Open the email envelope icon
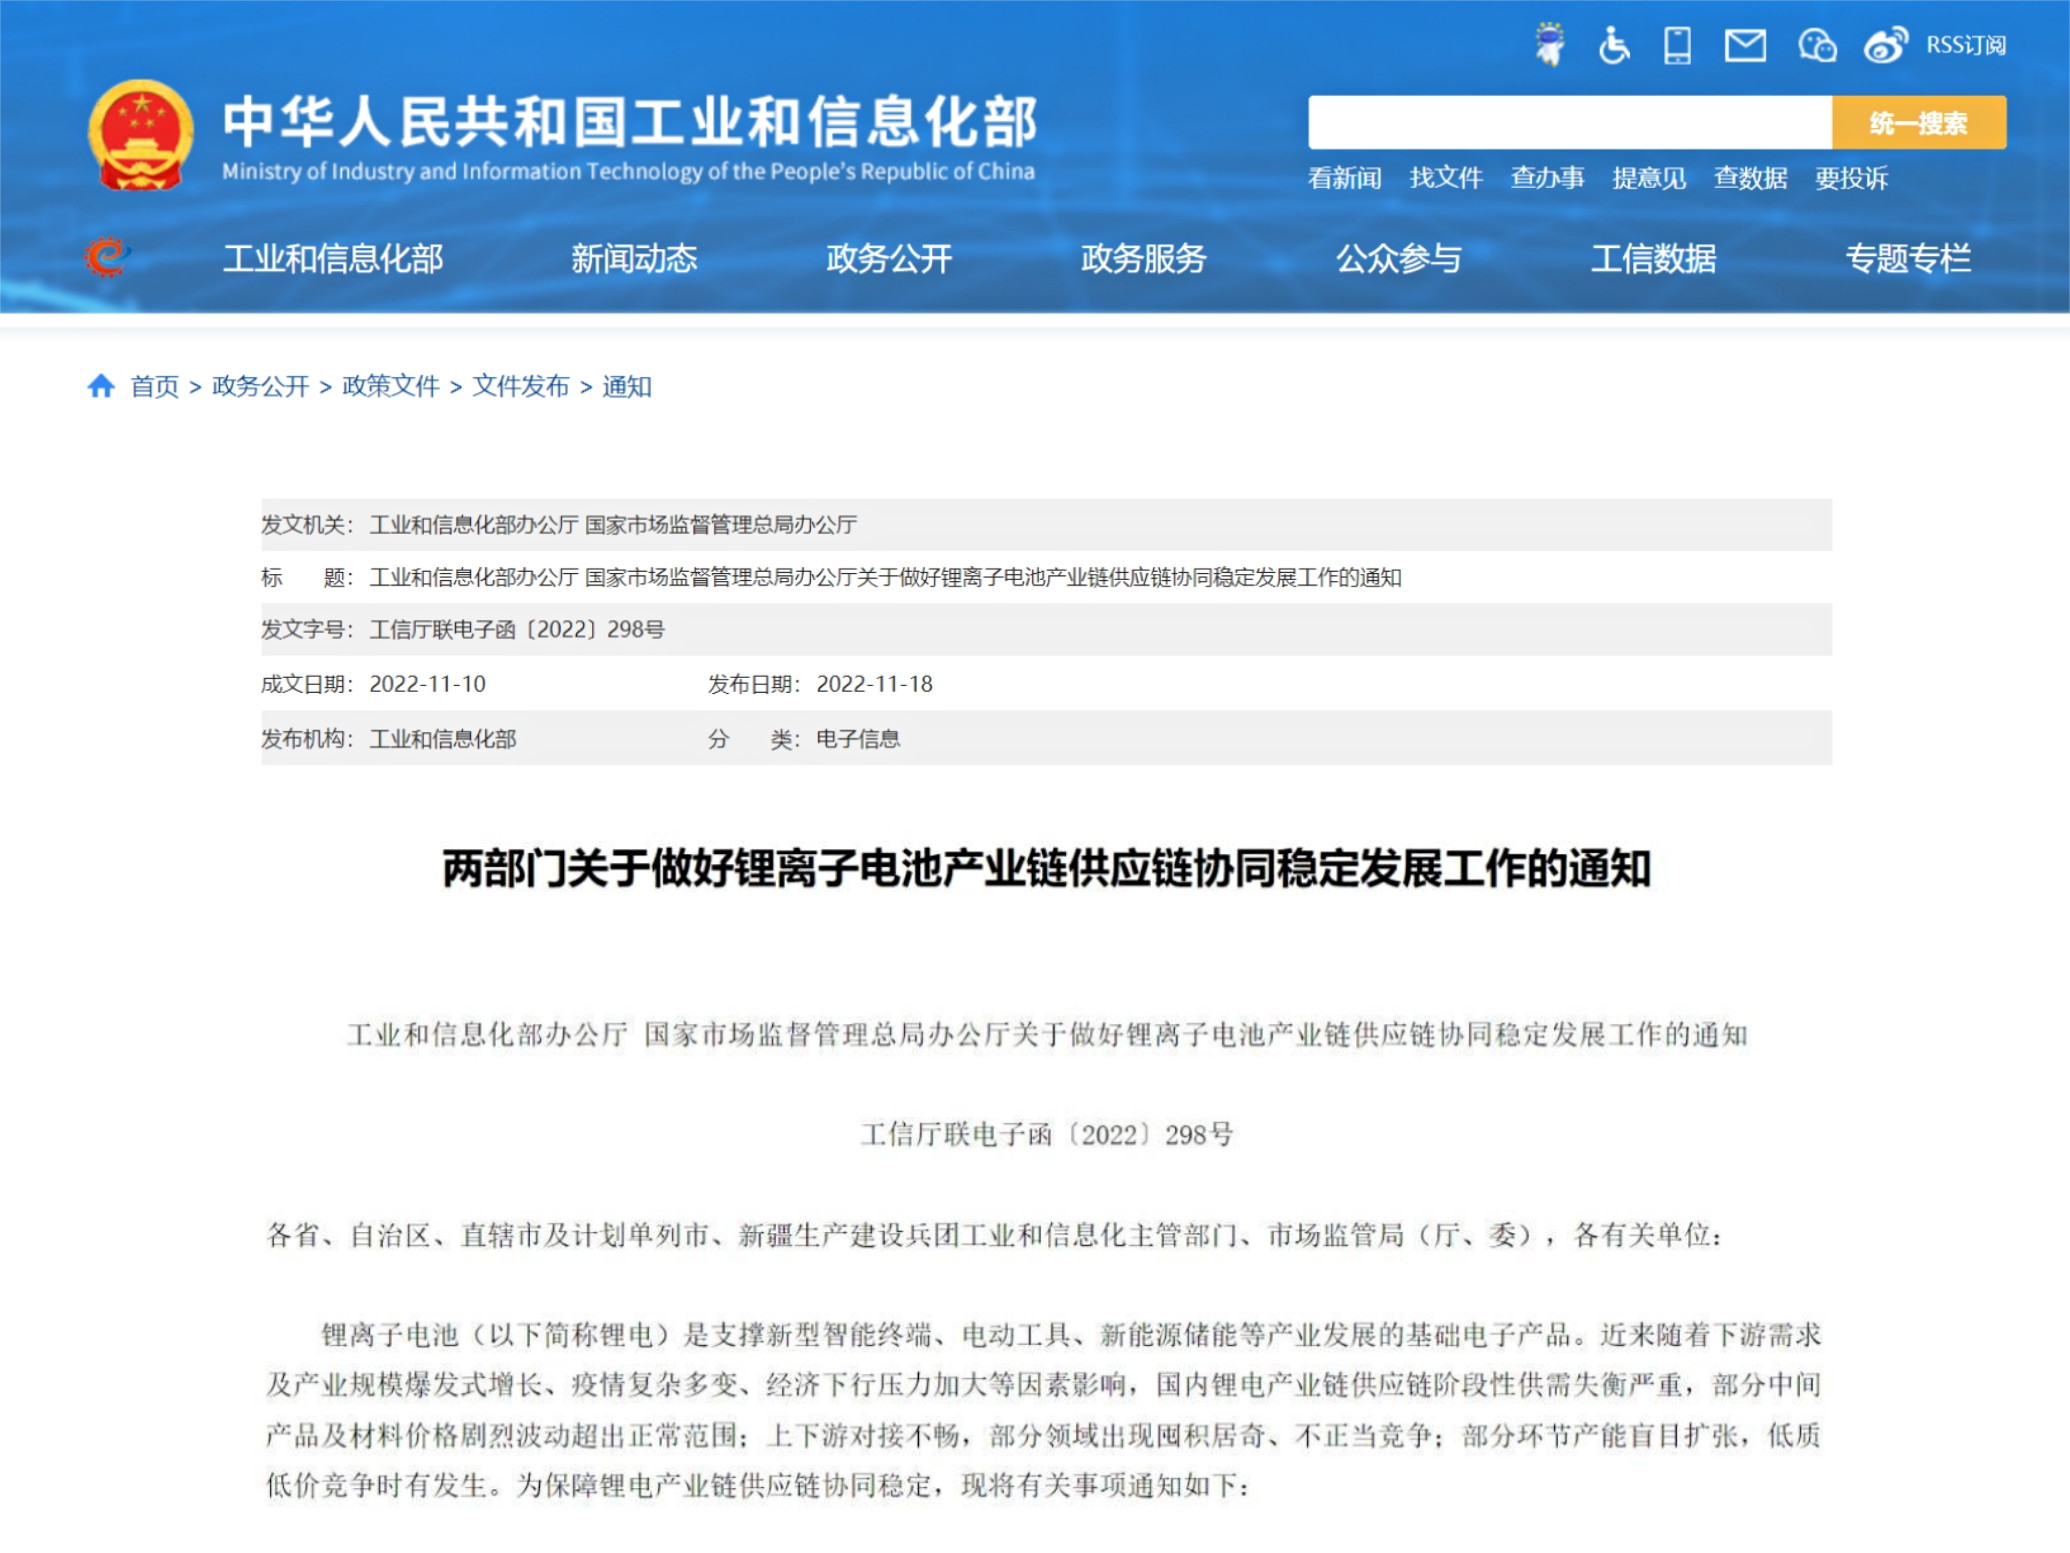The height and width of the screenshot is (1553, 2070). coord(1745,45)
